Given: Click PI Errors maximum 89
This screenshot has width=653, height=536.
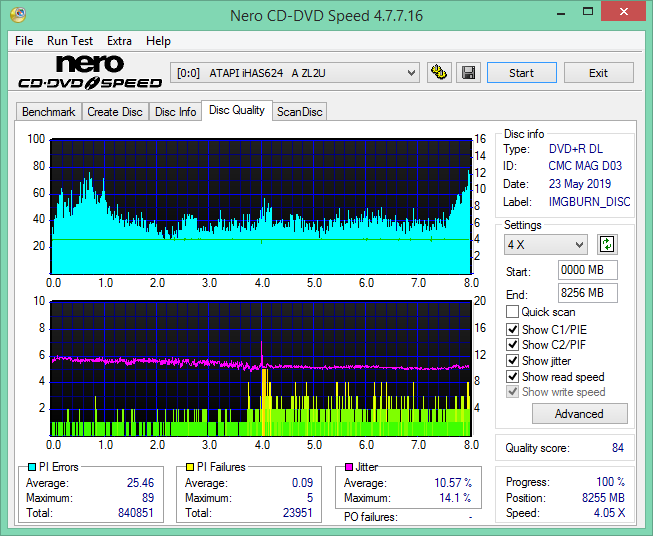Looking at the screenshot, I should 148,498.
